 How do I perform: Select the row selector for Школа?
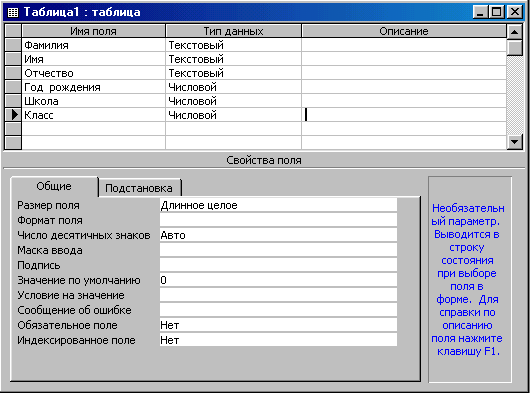click(13, 101)
